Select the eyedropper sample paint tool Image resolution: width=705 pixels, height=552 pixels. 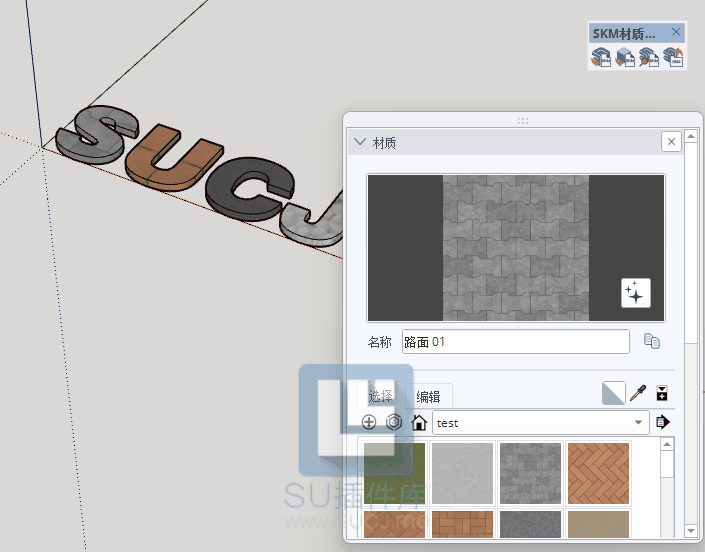[638, 394]
